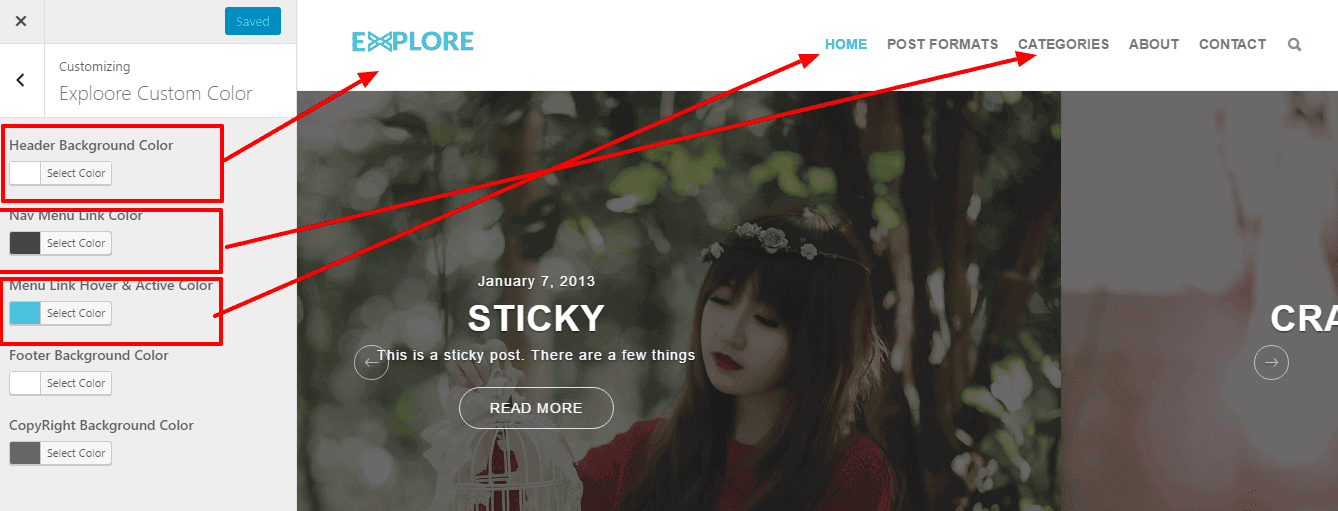Go back using the left chevron arrow
1338x511 pixels.
pyautogui.click(x=21, y=80)
